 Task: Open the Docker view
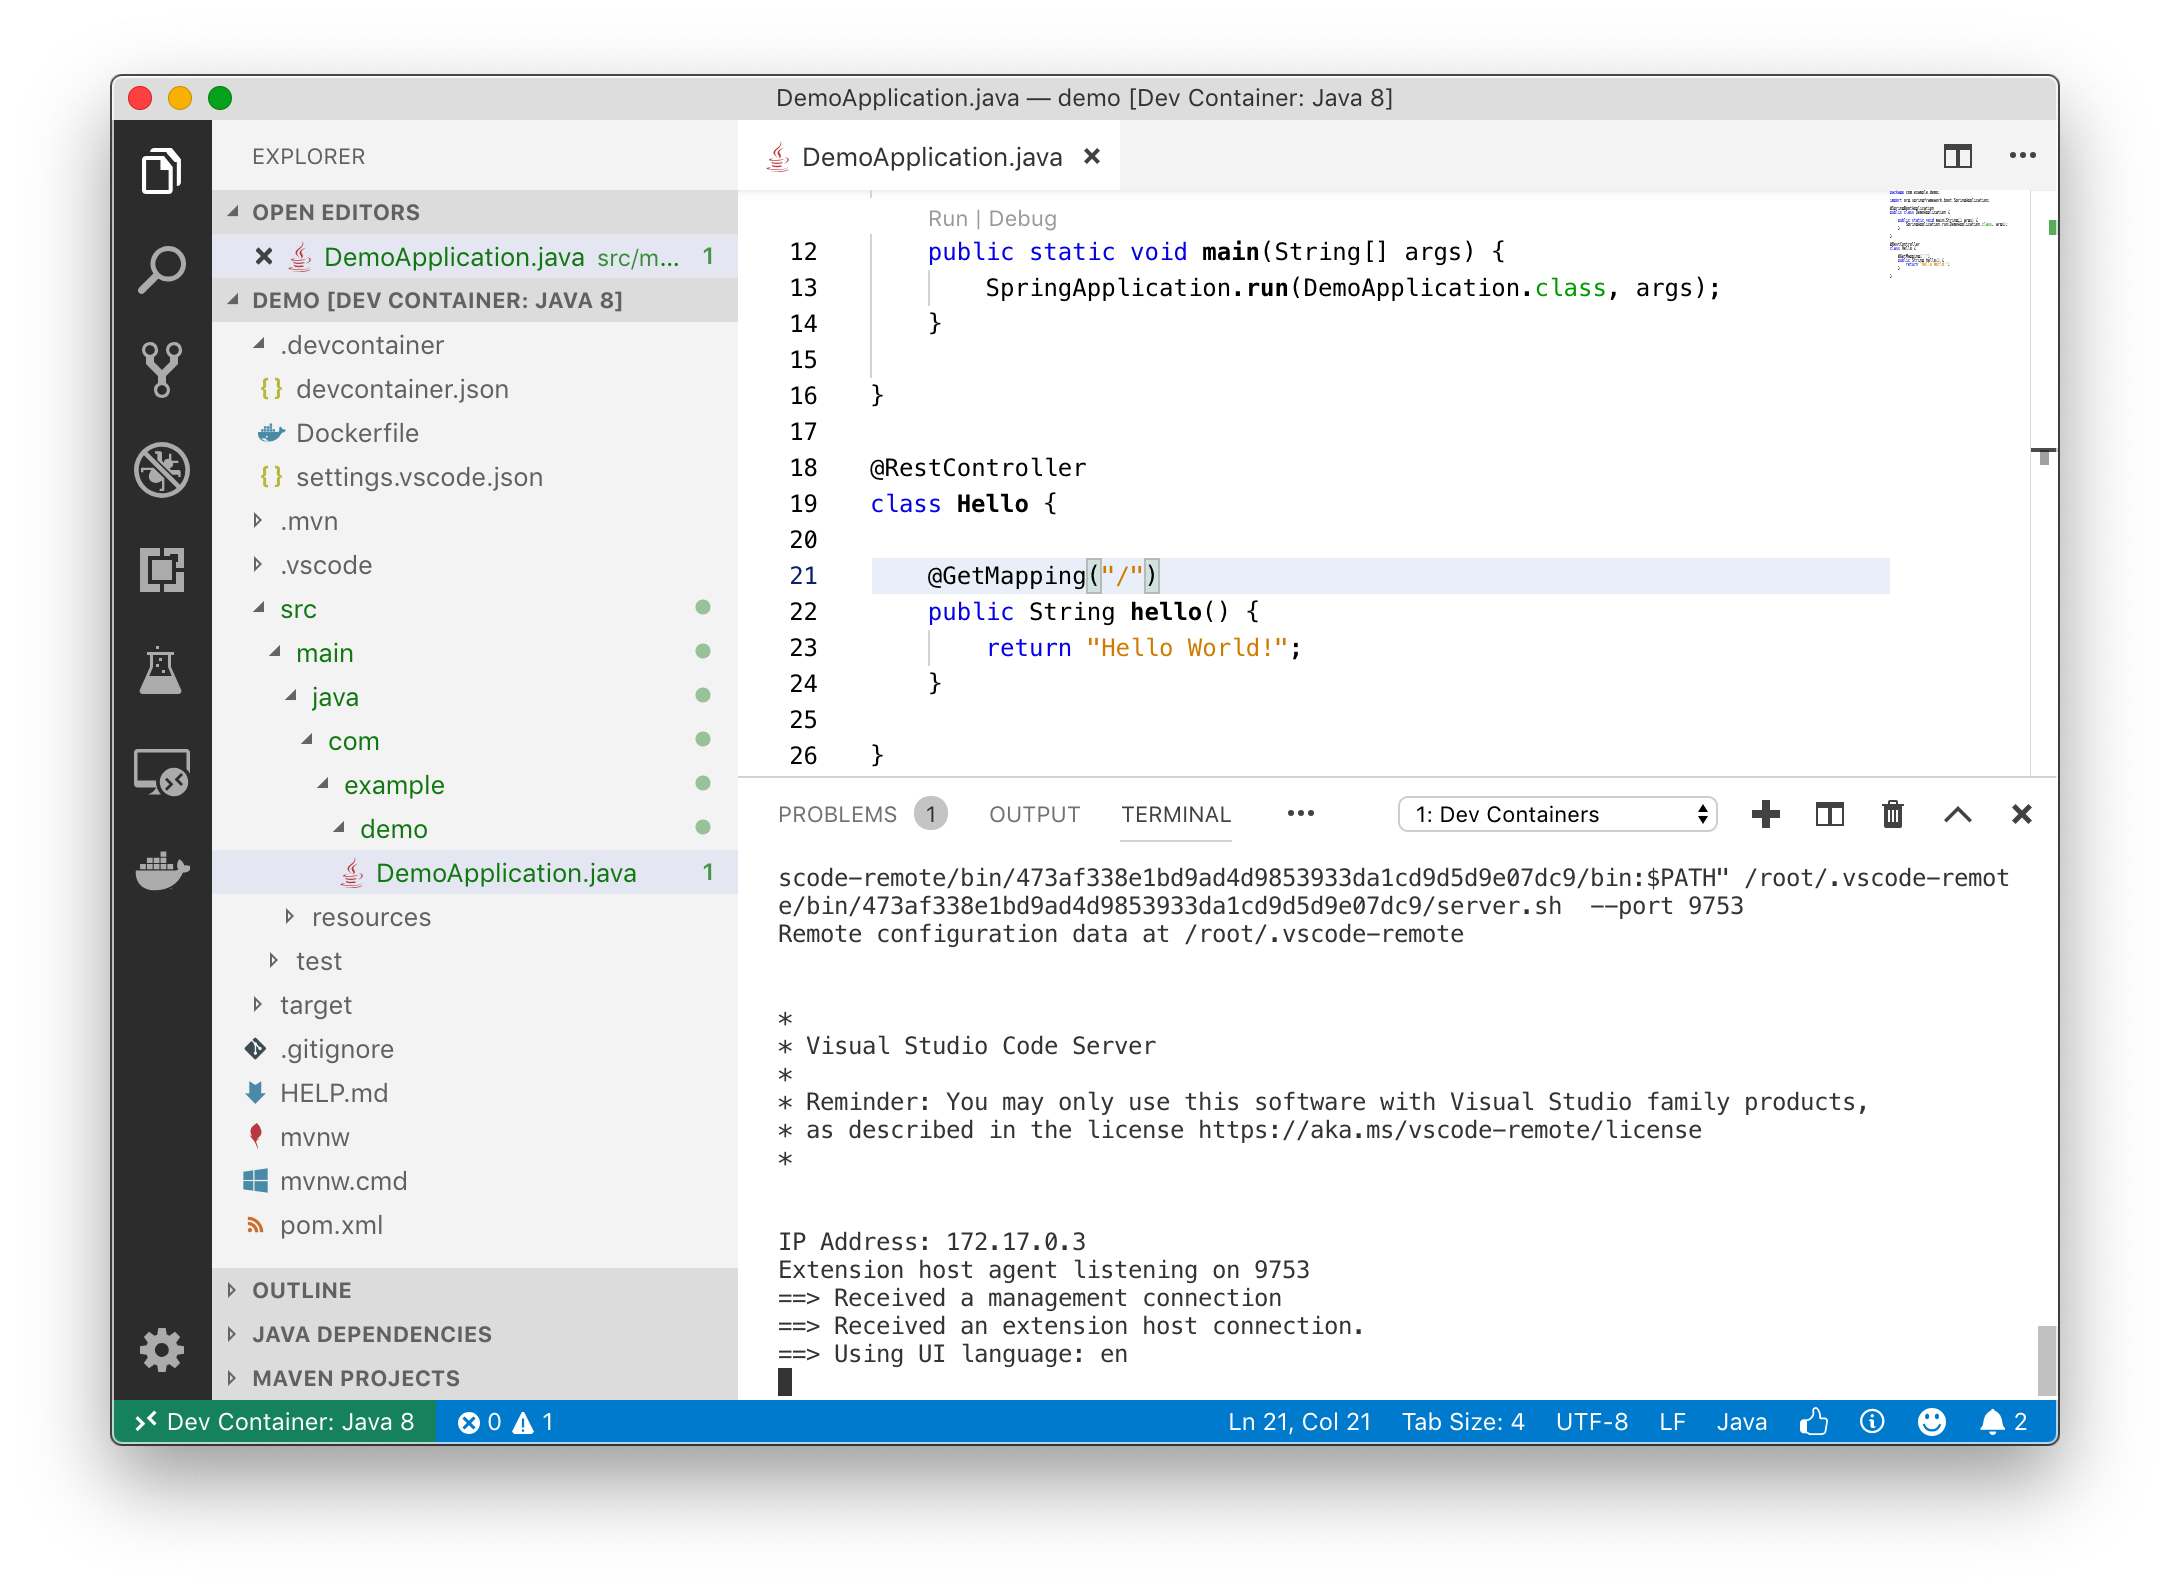tap(161, 870)
